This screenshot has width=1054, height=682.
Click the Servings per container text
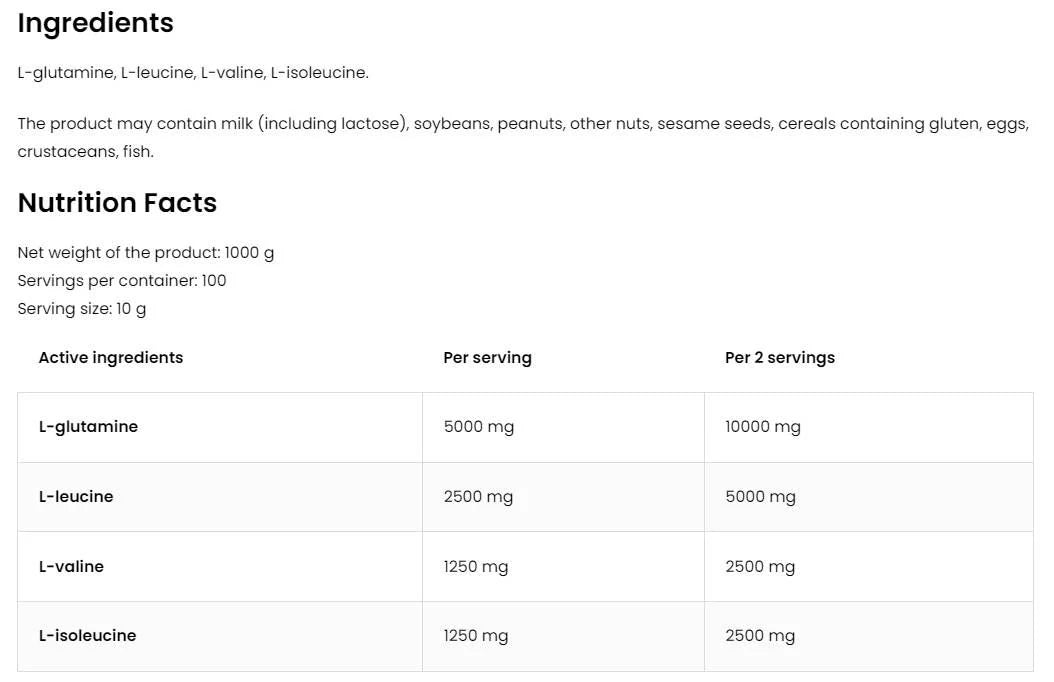(x=122, y=280)
